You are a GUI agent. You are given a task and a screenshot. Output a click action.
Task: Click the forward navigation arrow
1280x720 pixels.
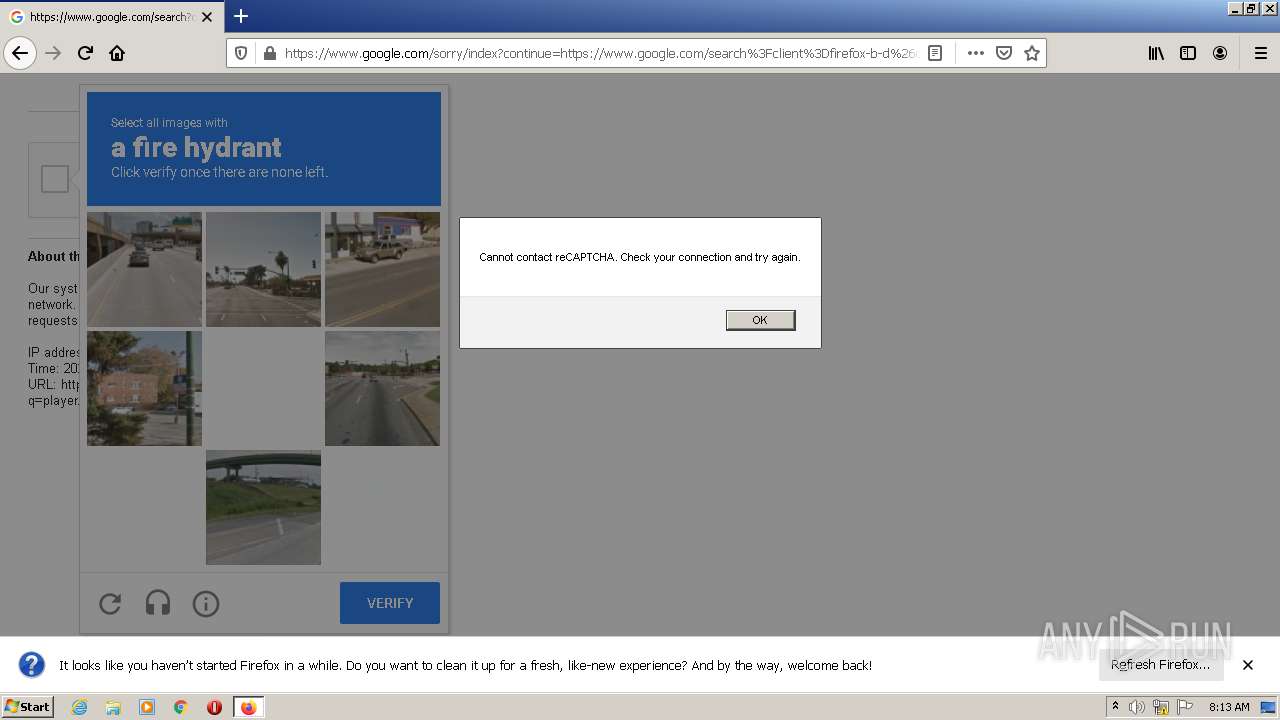[x=53, y=53]
